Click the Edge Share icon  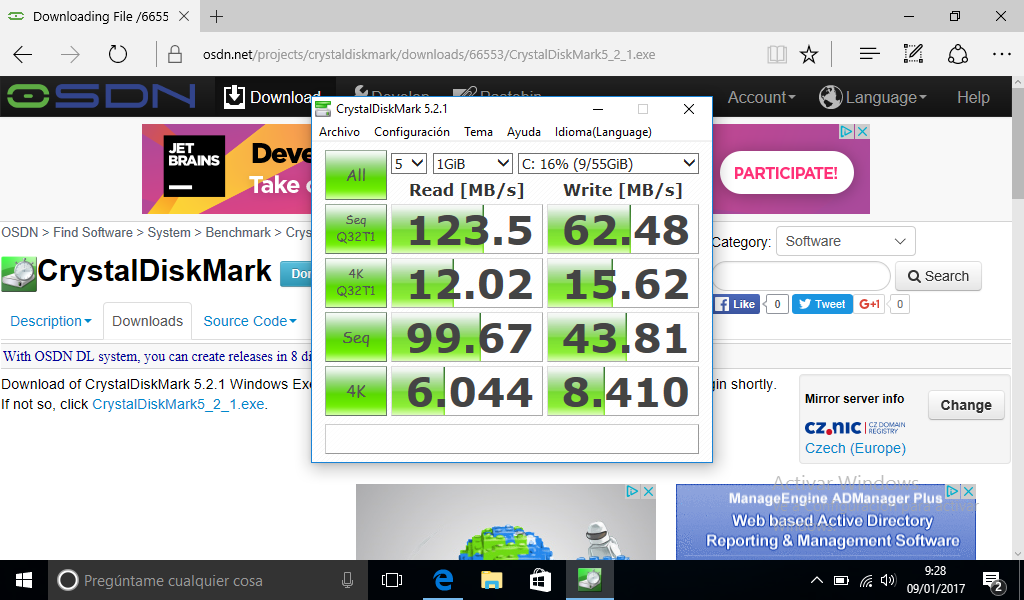pyautogui.click(x=957, y=54)
